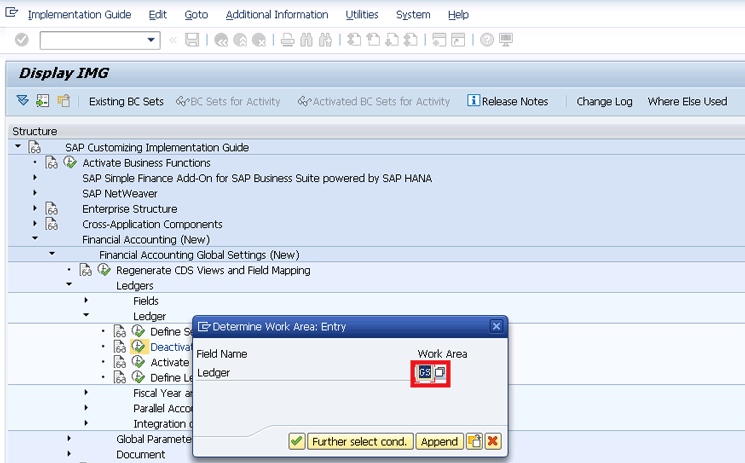Click Existing BC Sets button

pos(126,101)
